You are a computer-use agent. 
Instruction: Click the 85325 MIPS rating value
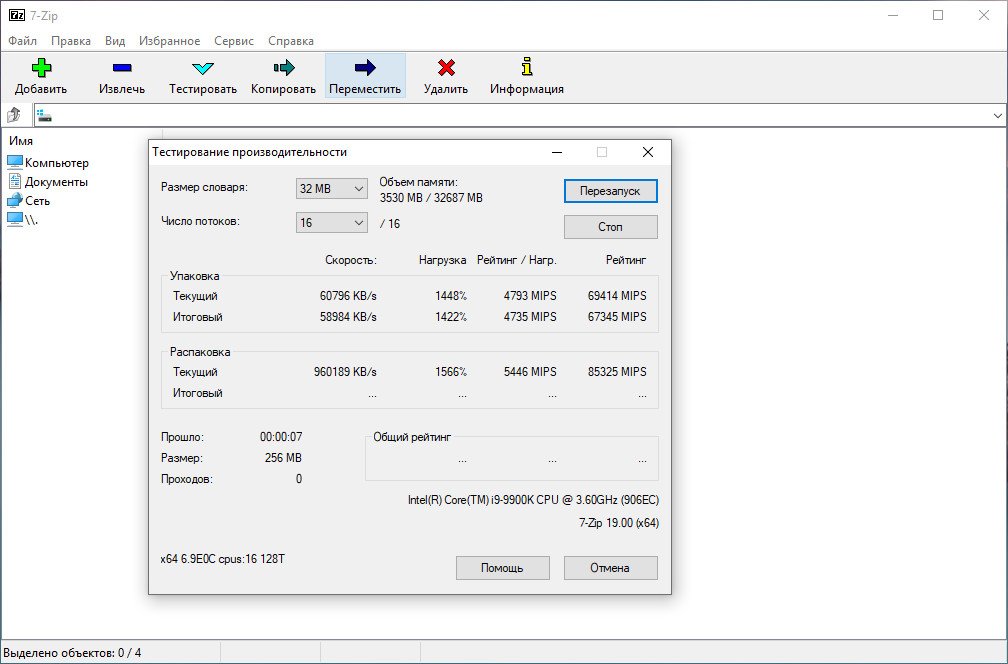617,372
